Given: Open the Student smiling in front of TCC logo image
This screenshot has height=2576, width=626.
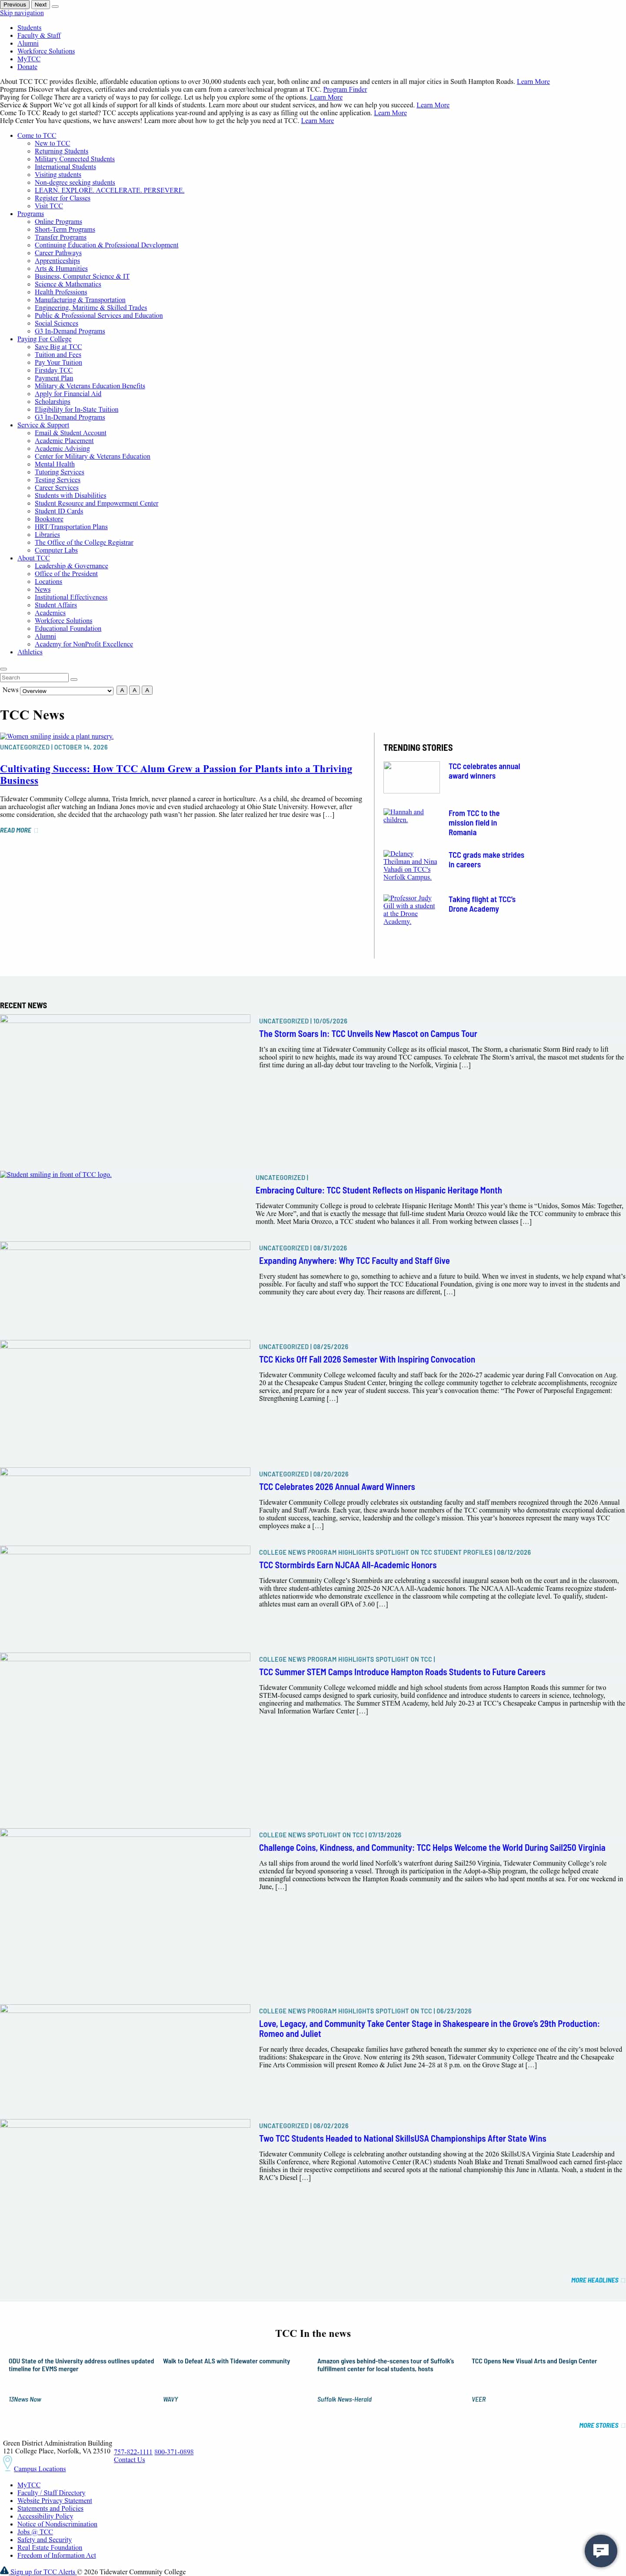Looking at the screenshot, I should click(56, 1175).
